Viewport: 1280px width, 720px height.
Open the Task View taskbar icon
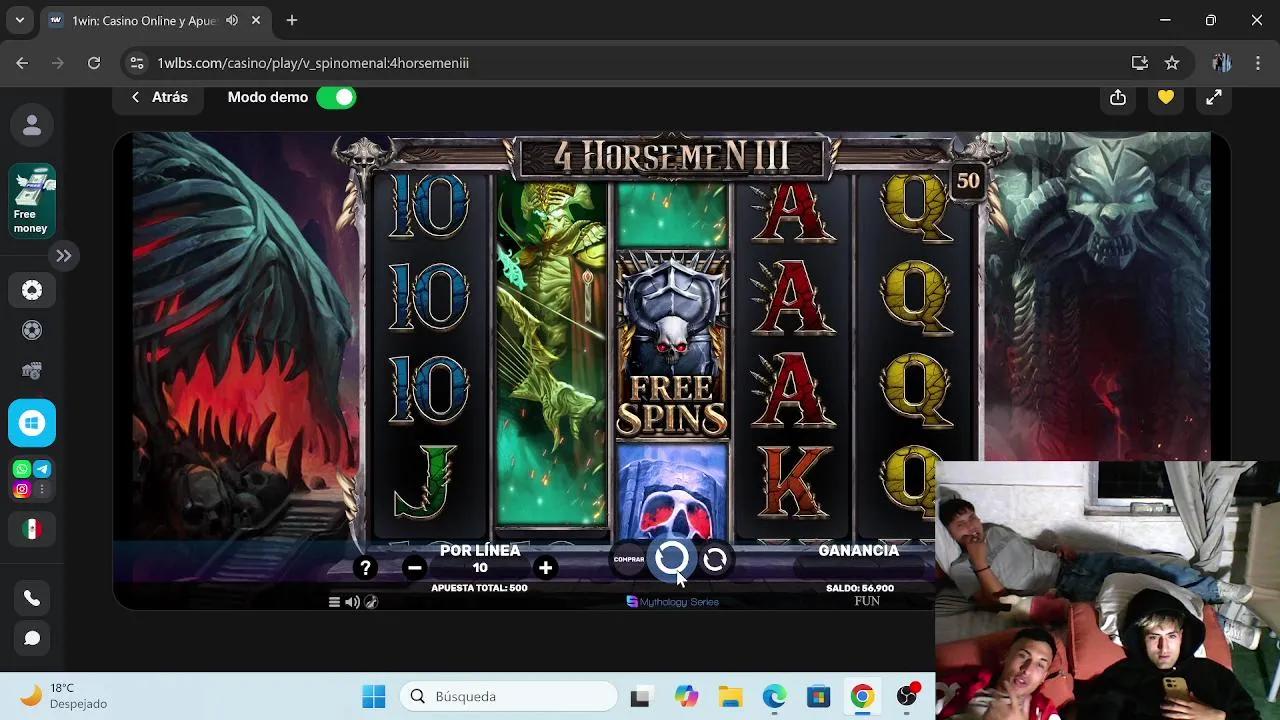641,697
